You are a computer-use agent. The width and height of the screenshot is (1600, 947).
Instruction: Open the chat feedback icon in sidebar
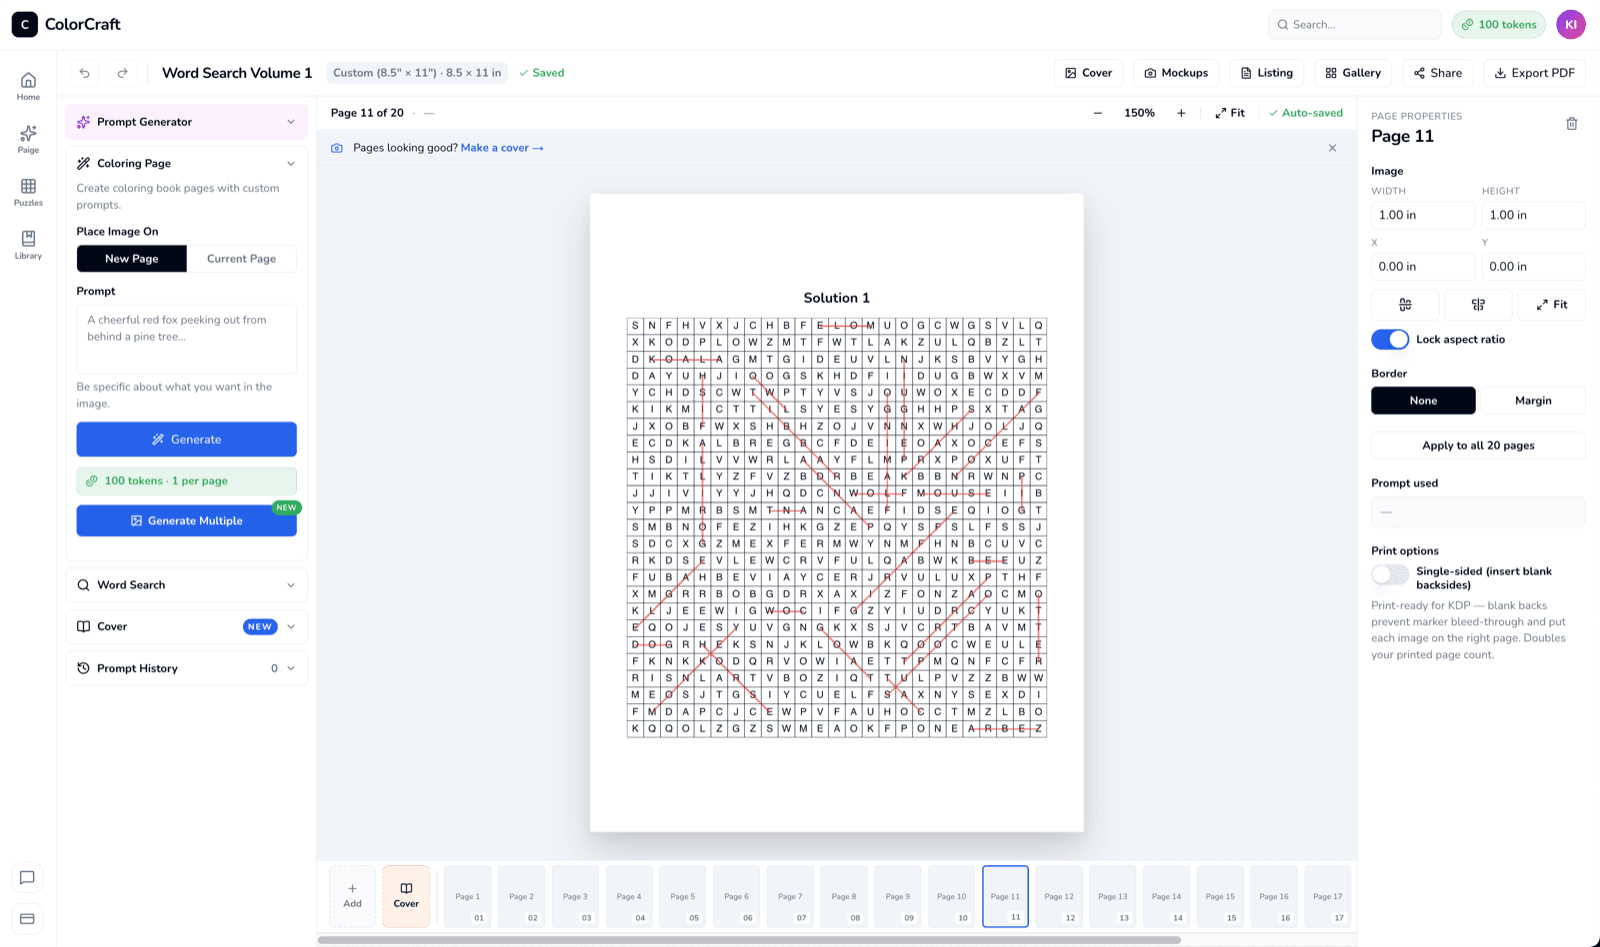(x=27, y=877)
